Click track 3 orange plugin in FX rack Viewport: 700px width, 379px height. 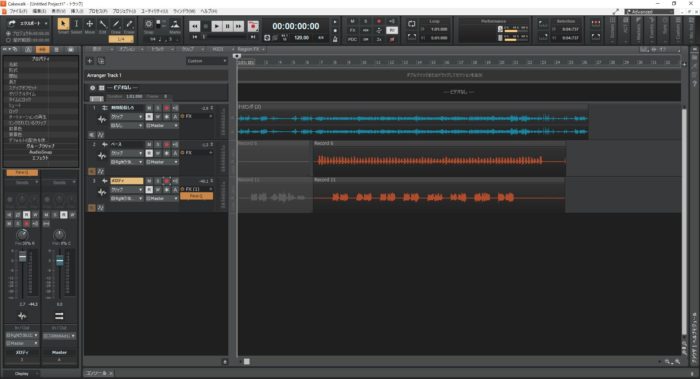coord(196,196)
